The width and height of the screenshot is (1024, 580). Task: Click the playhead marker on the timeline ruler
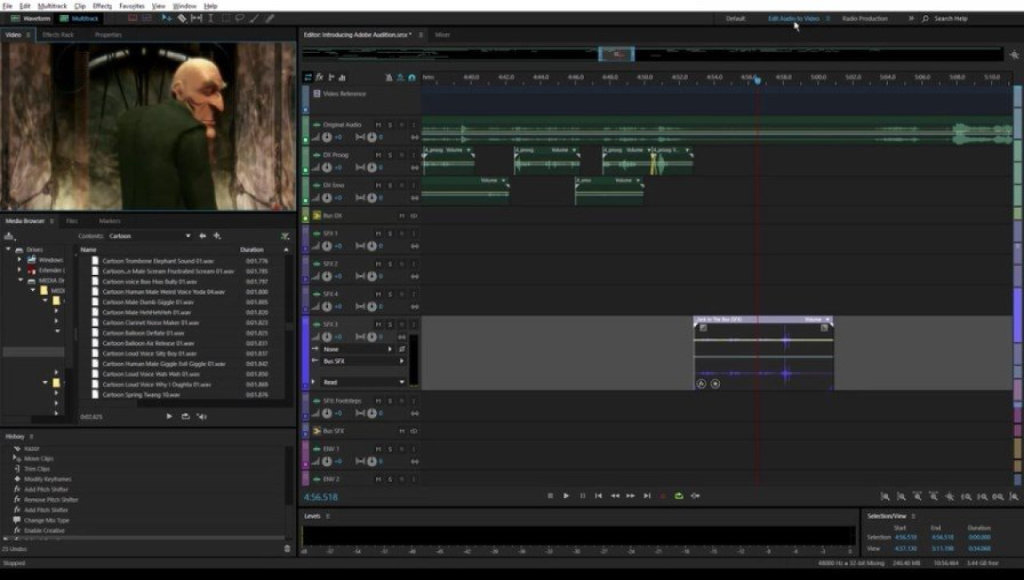coord(758,80)
